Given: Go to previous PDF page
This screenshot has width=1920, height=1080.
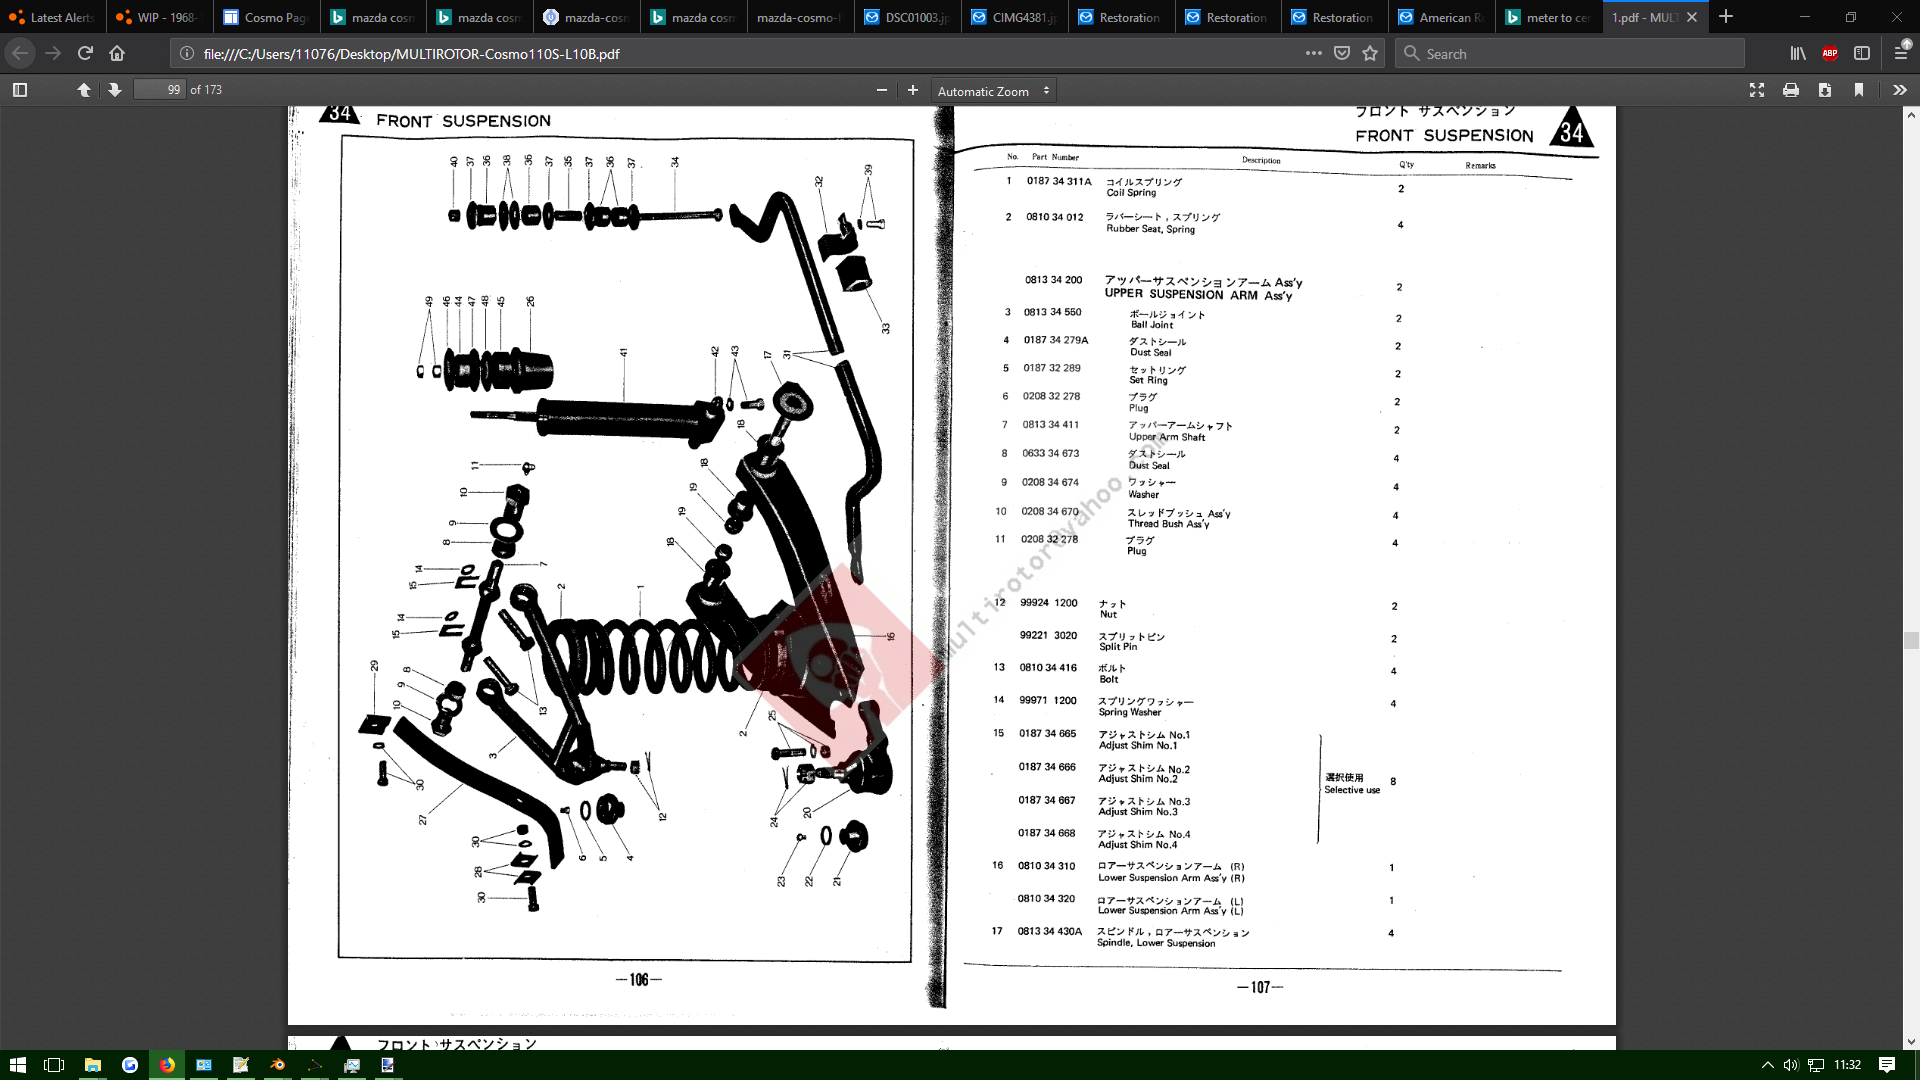Looking at the screenshot, I should pos(84,90).
